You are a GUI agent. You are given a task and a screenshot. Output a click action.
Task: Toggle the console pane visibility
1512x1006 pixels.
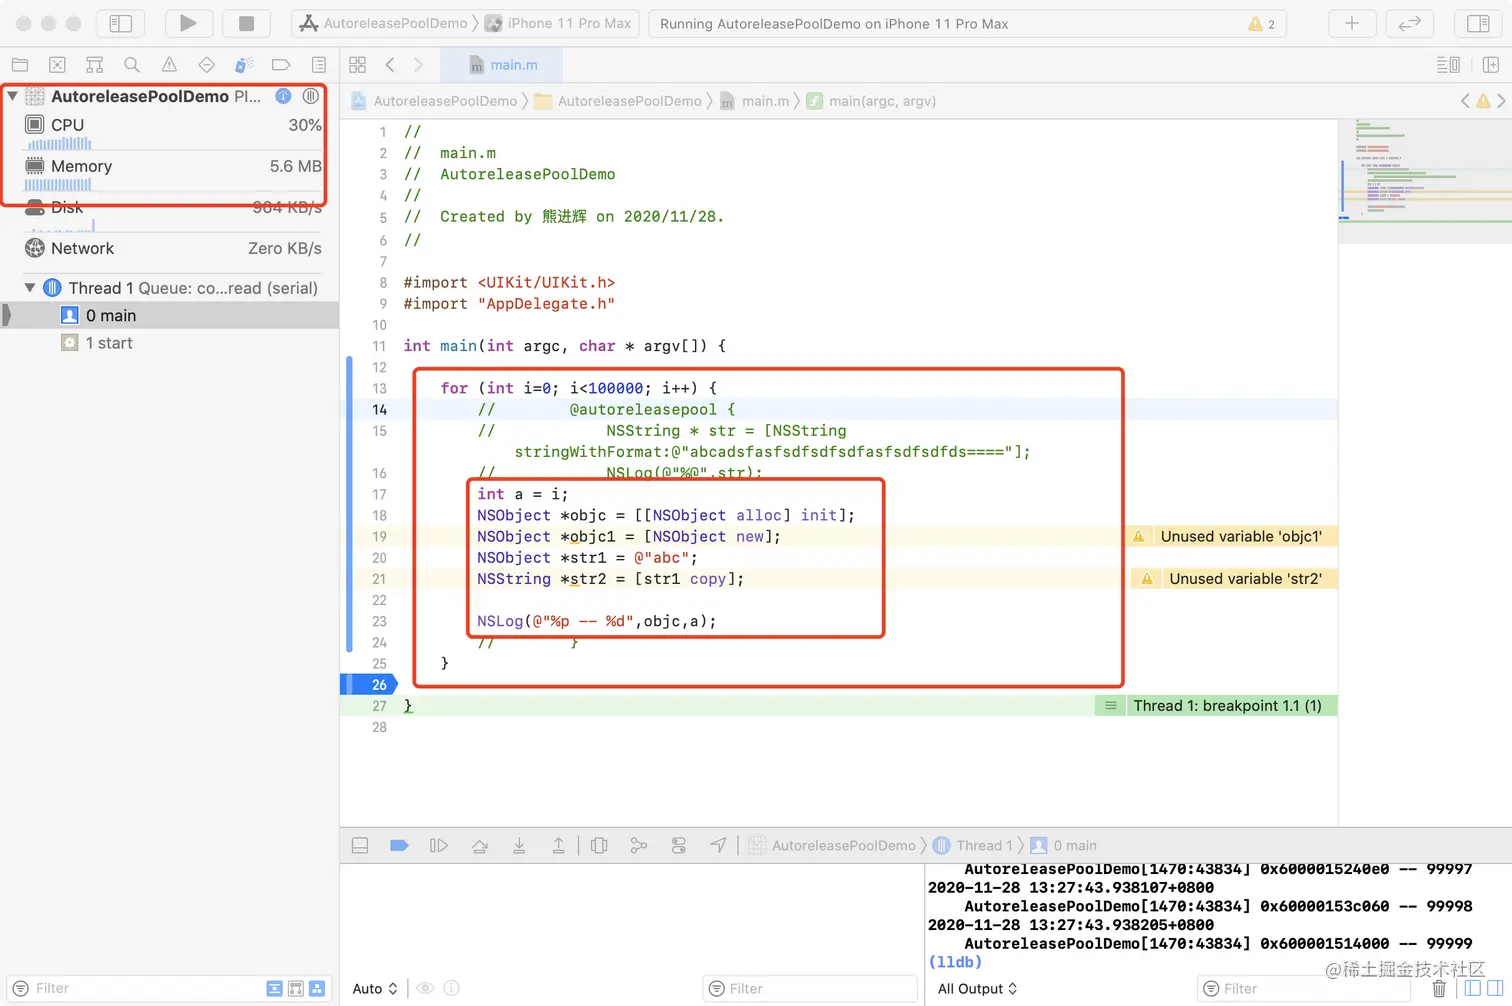click(x=1495, y=989)
